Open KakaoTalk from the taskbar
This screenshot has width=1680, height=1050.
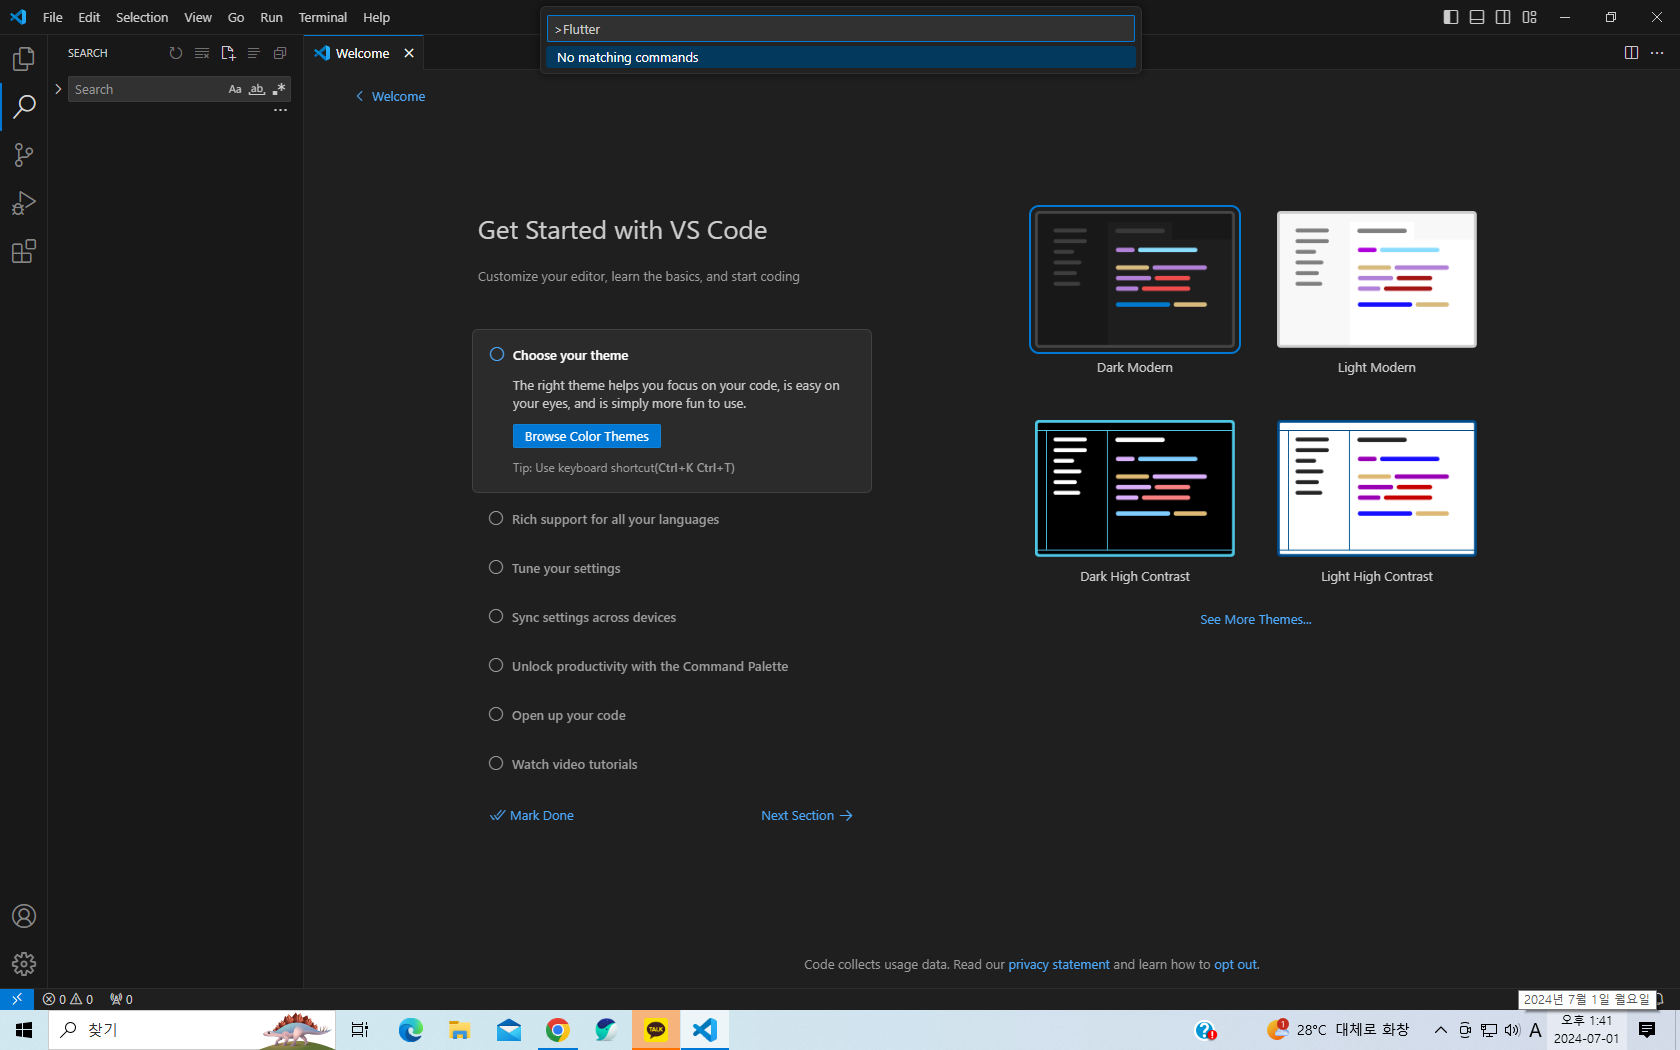656,1030
